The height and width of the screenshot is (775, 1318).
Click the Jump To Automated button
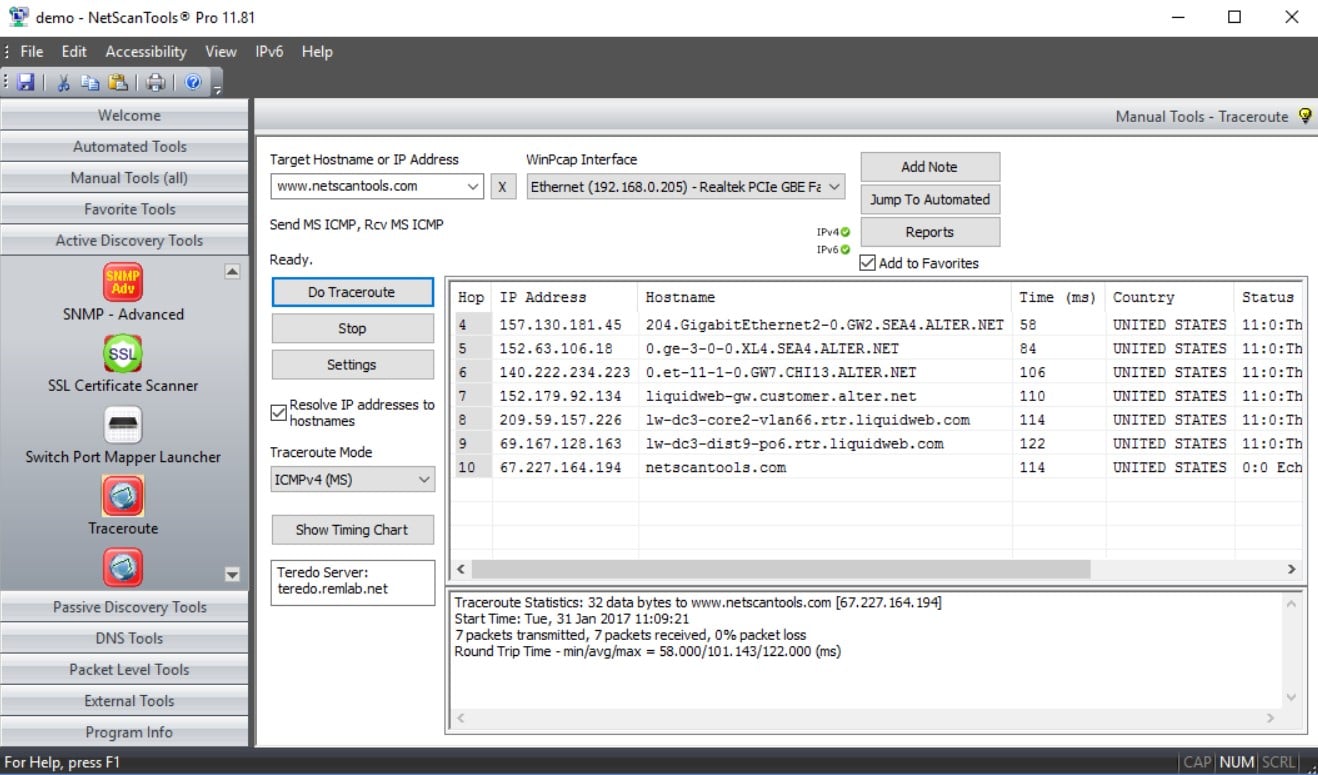[929, 199]
